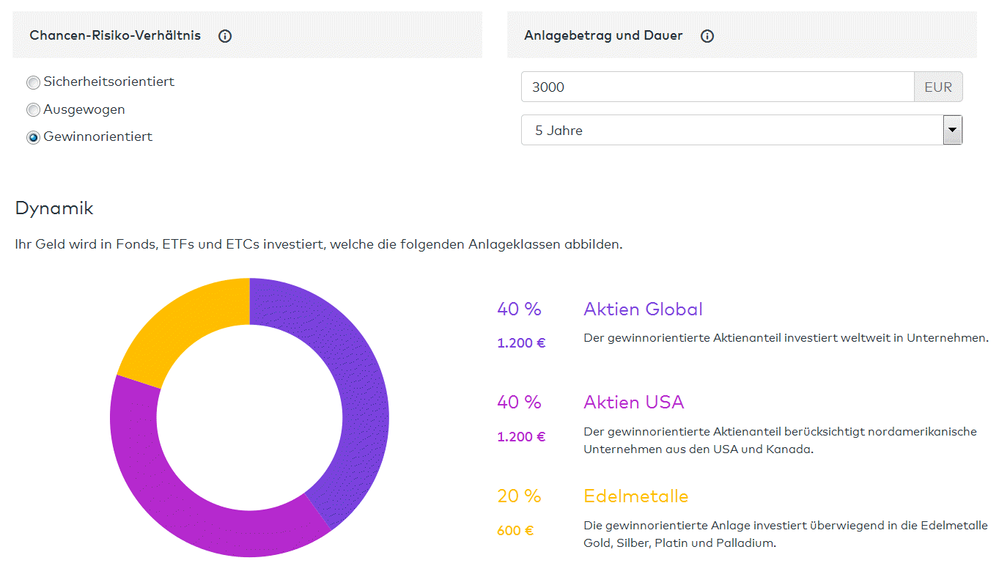
Task: Click the Dynamik section heading
Action: tap(54, 208)
